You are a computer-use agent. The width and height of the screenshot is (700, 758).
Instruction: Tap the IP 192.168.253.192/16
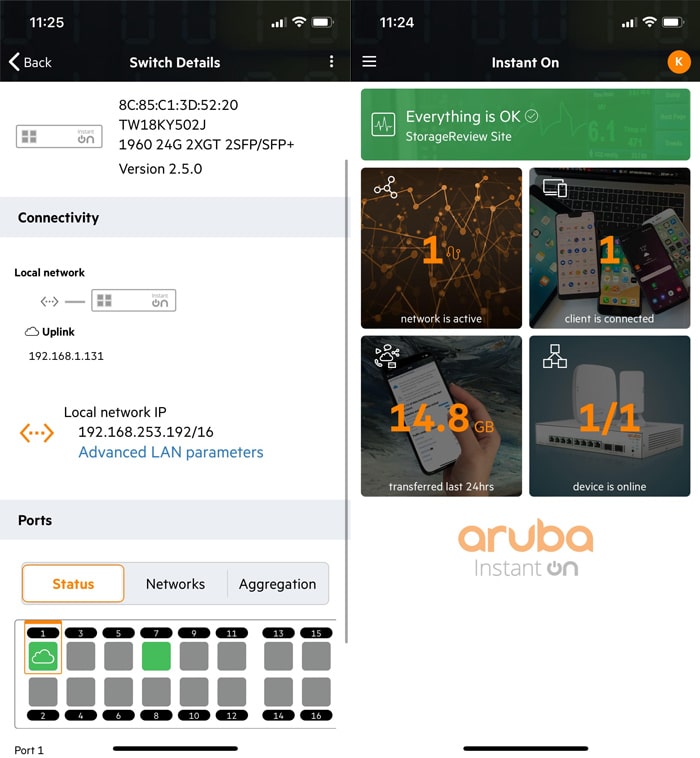pyautogui.click(x=146, y=432)
